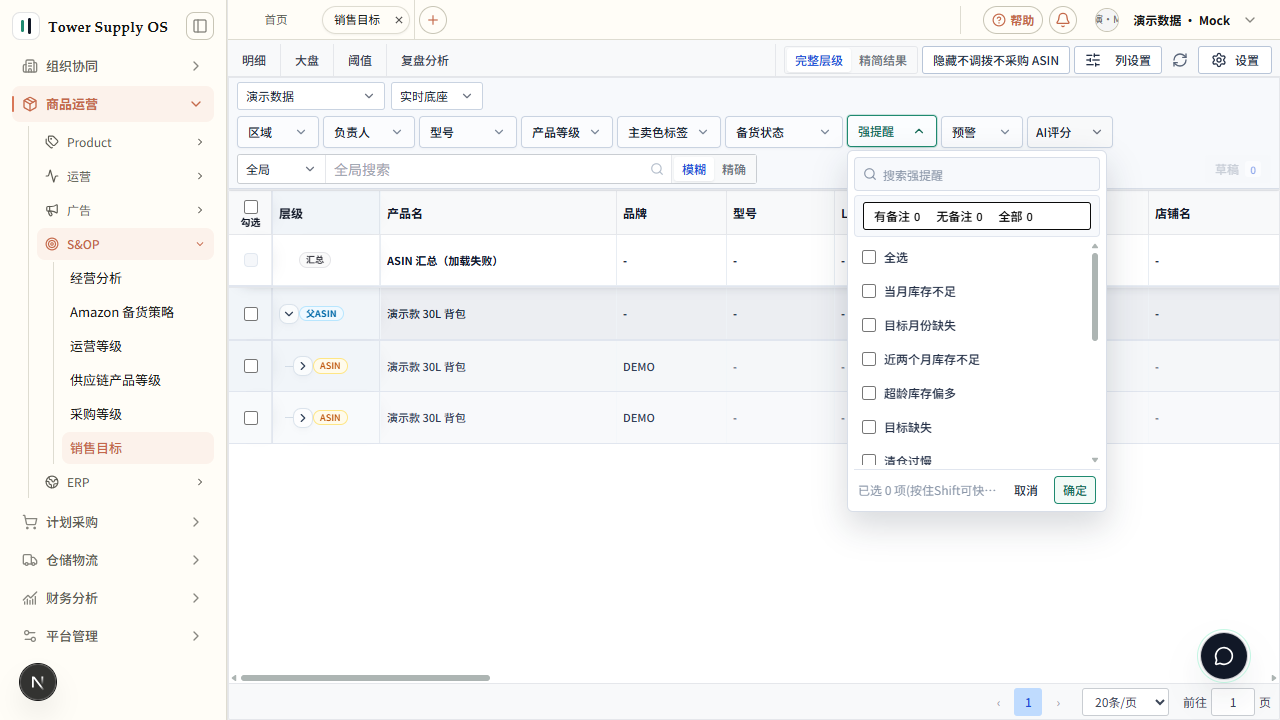1280x720 pixels.
Task: Open the 区域 filter dropdown
Action: (278, 132)
